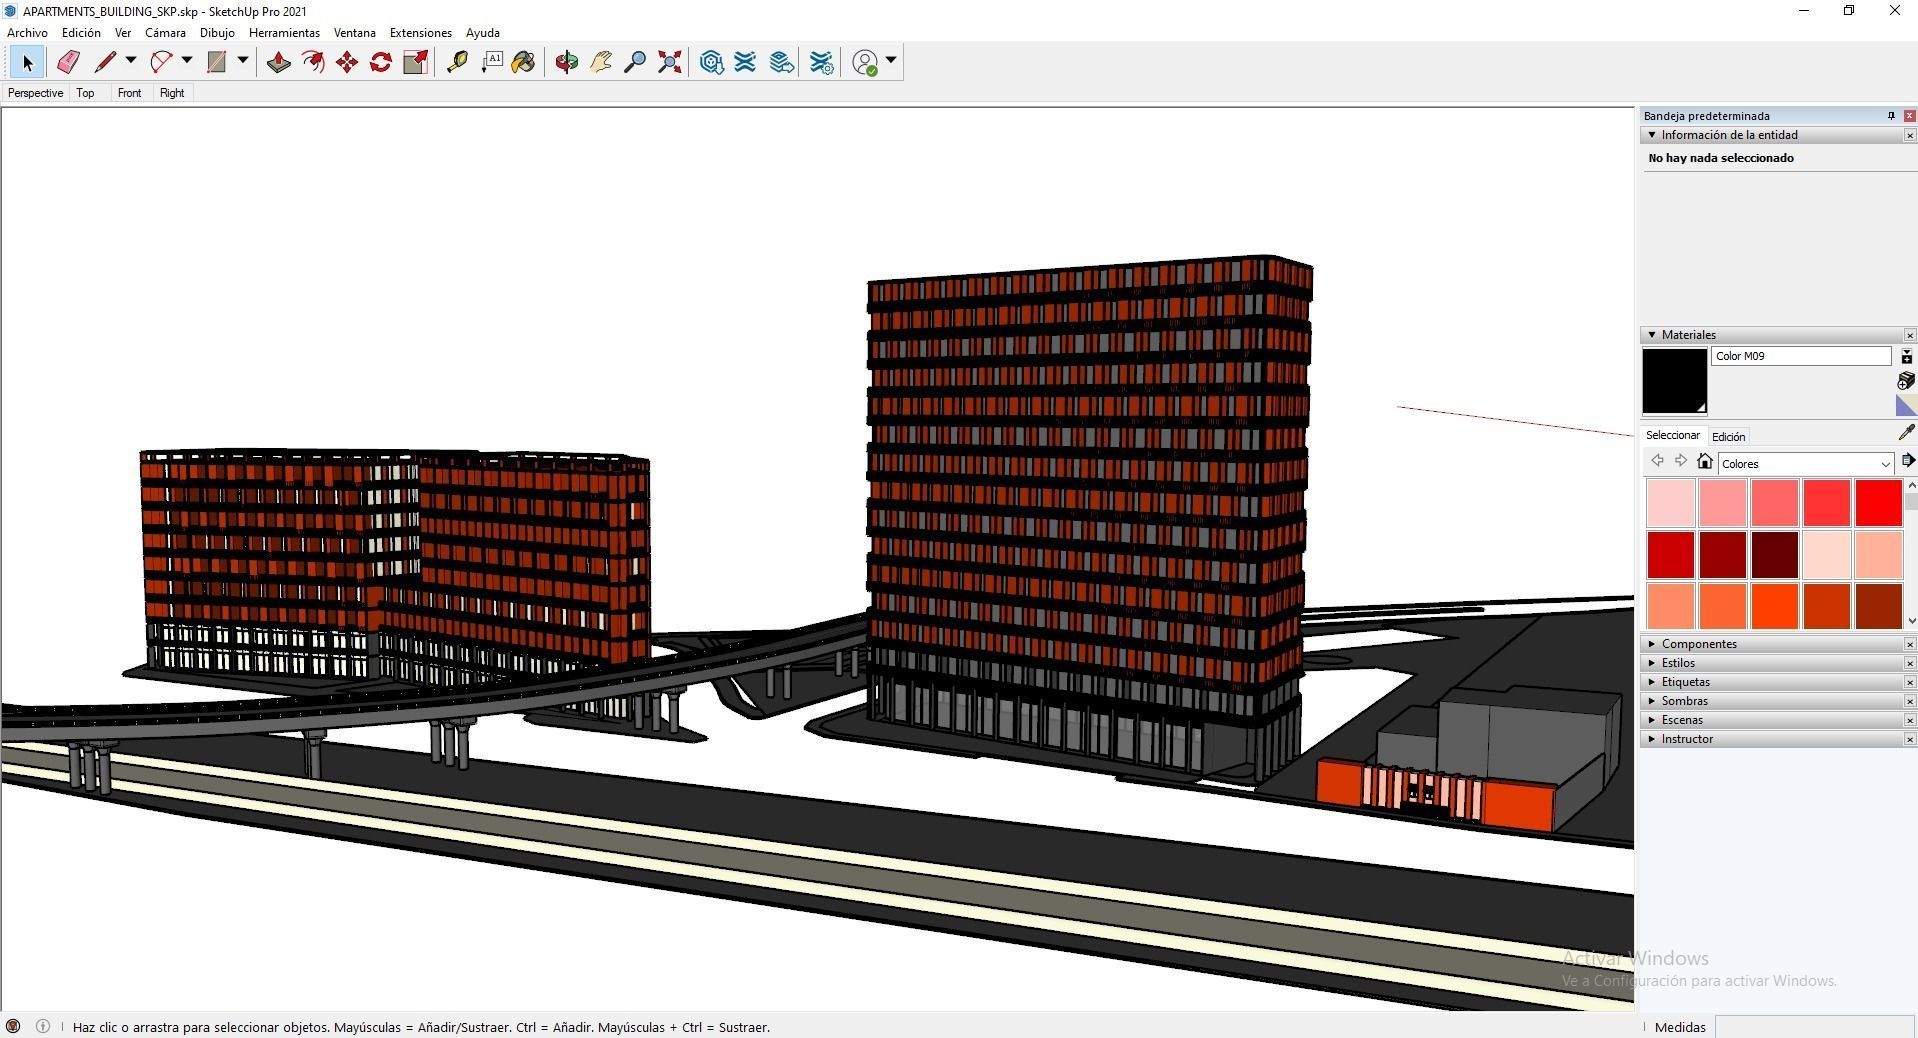
Task: Open the 3D Warehouse
Action: tap(712, 62)
